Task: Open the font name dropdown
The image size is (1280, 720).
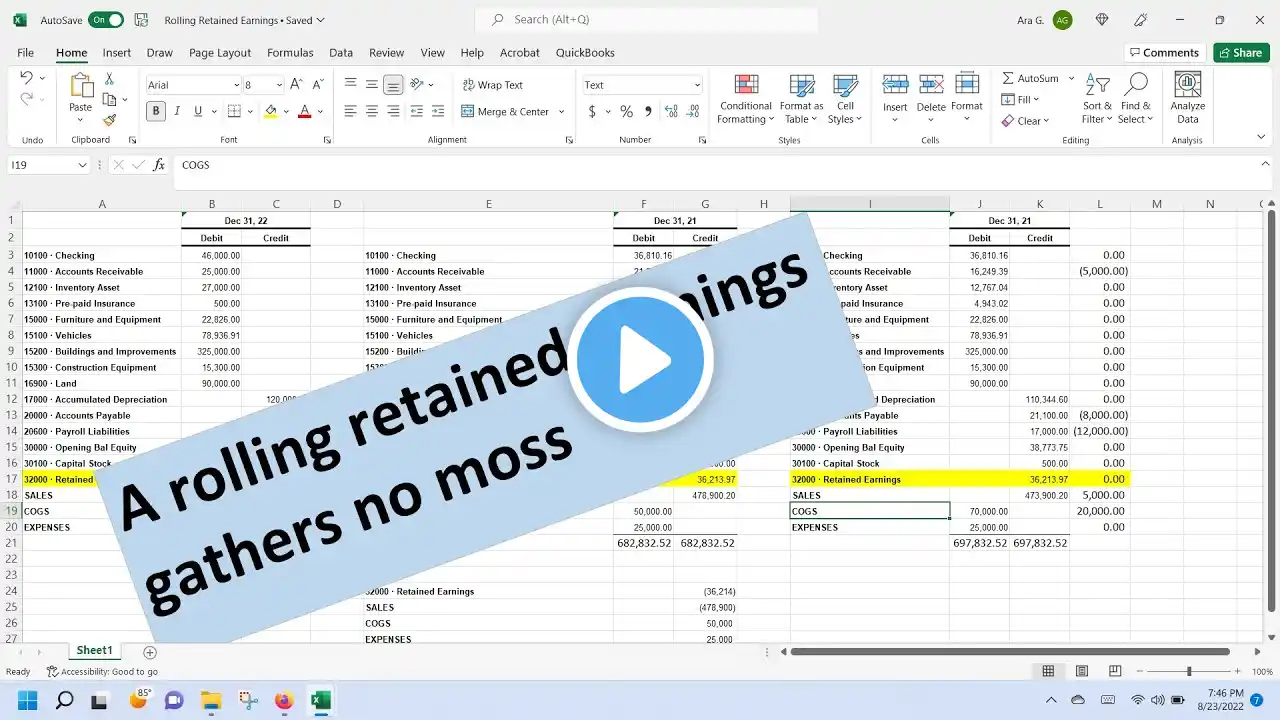Action: (236, 85)
